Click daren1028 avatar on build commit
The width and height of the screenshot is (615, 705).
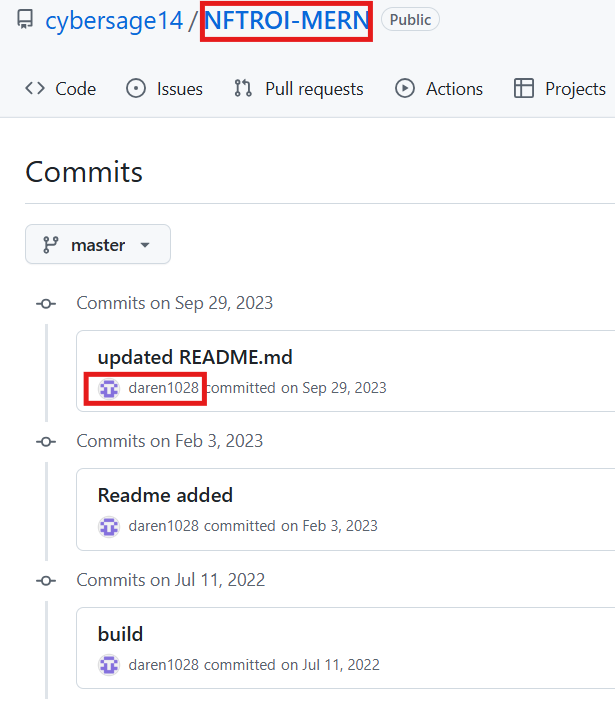tap(109, 665)
